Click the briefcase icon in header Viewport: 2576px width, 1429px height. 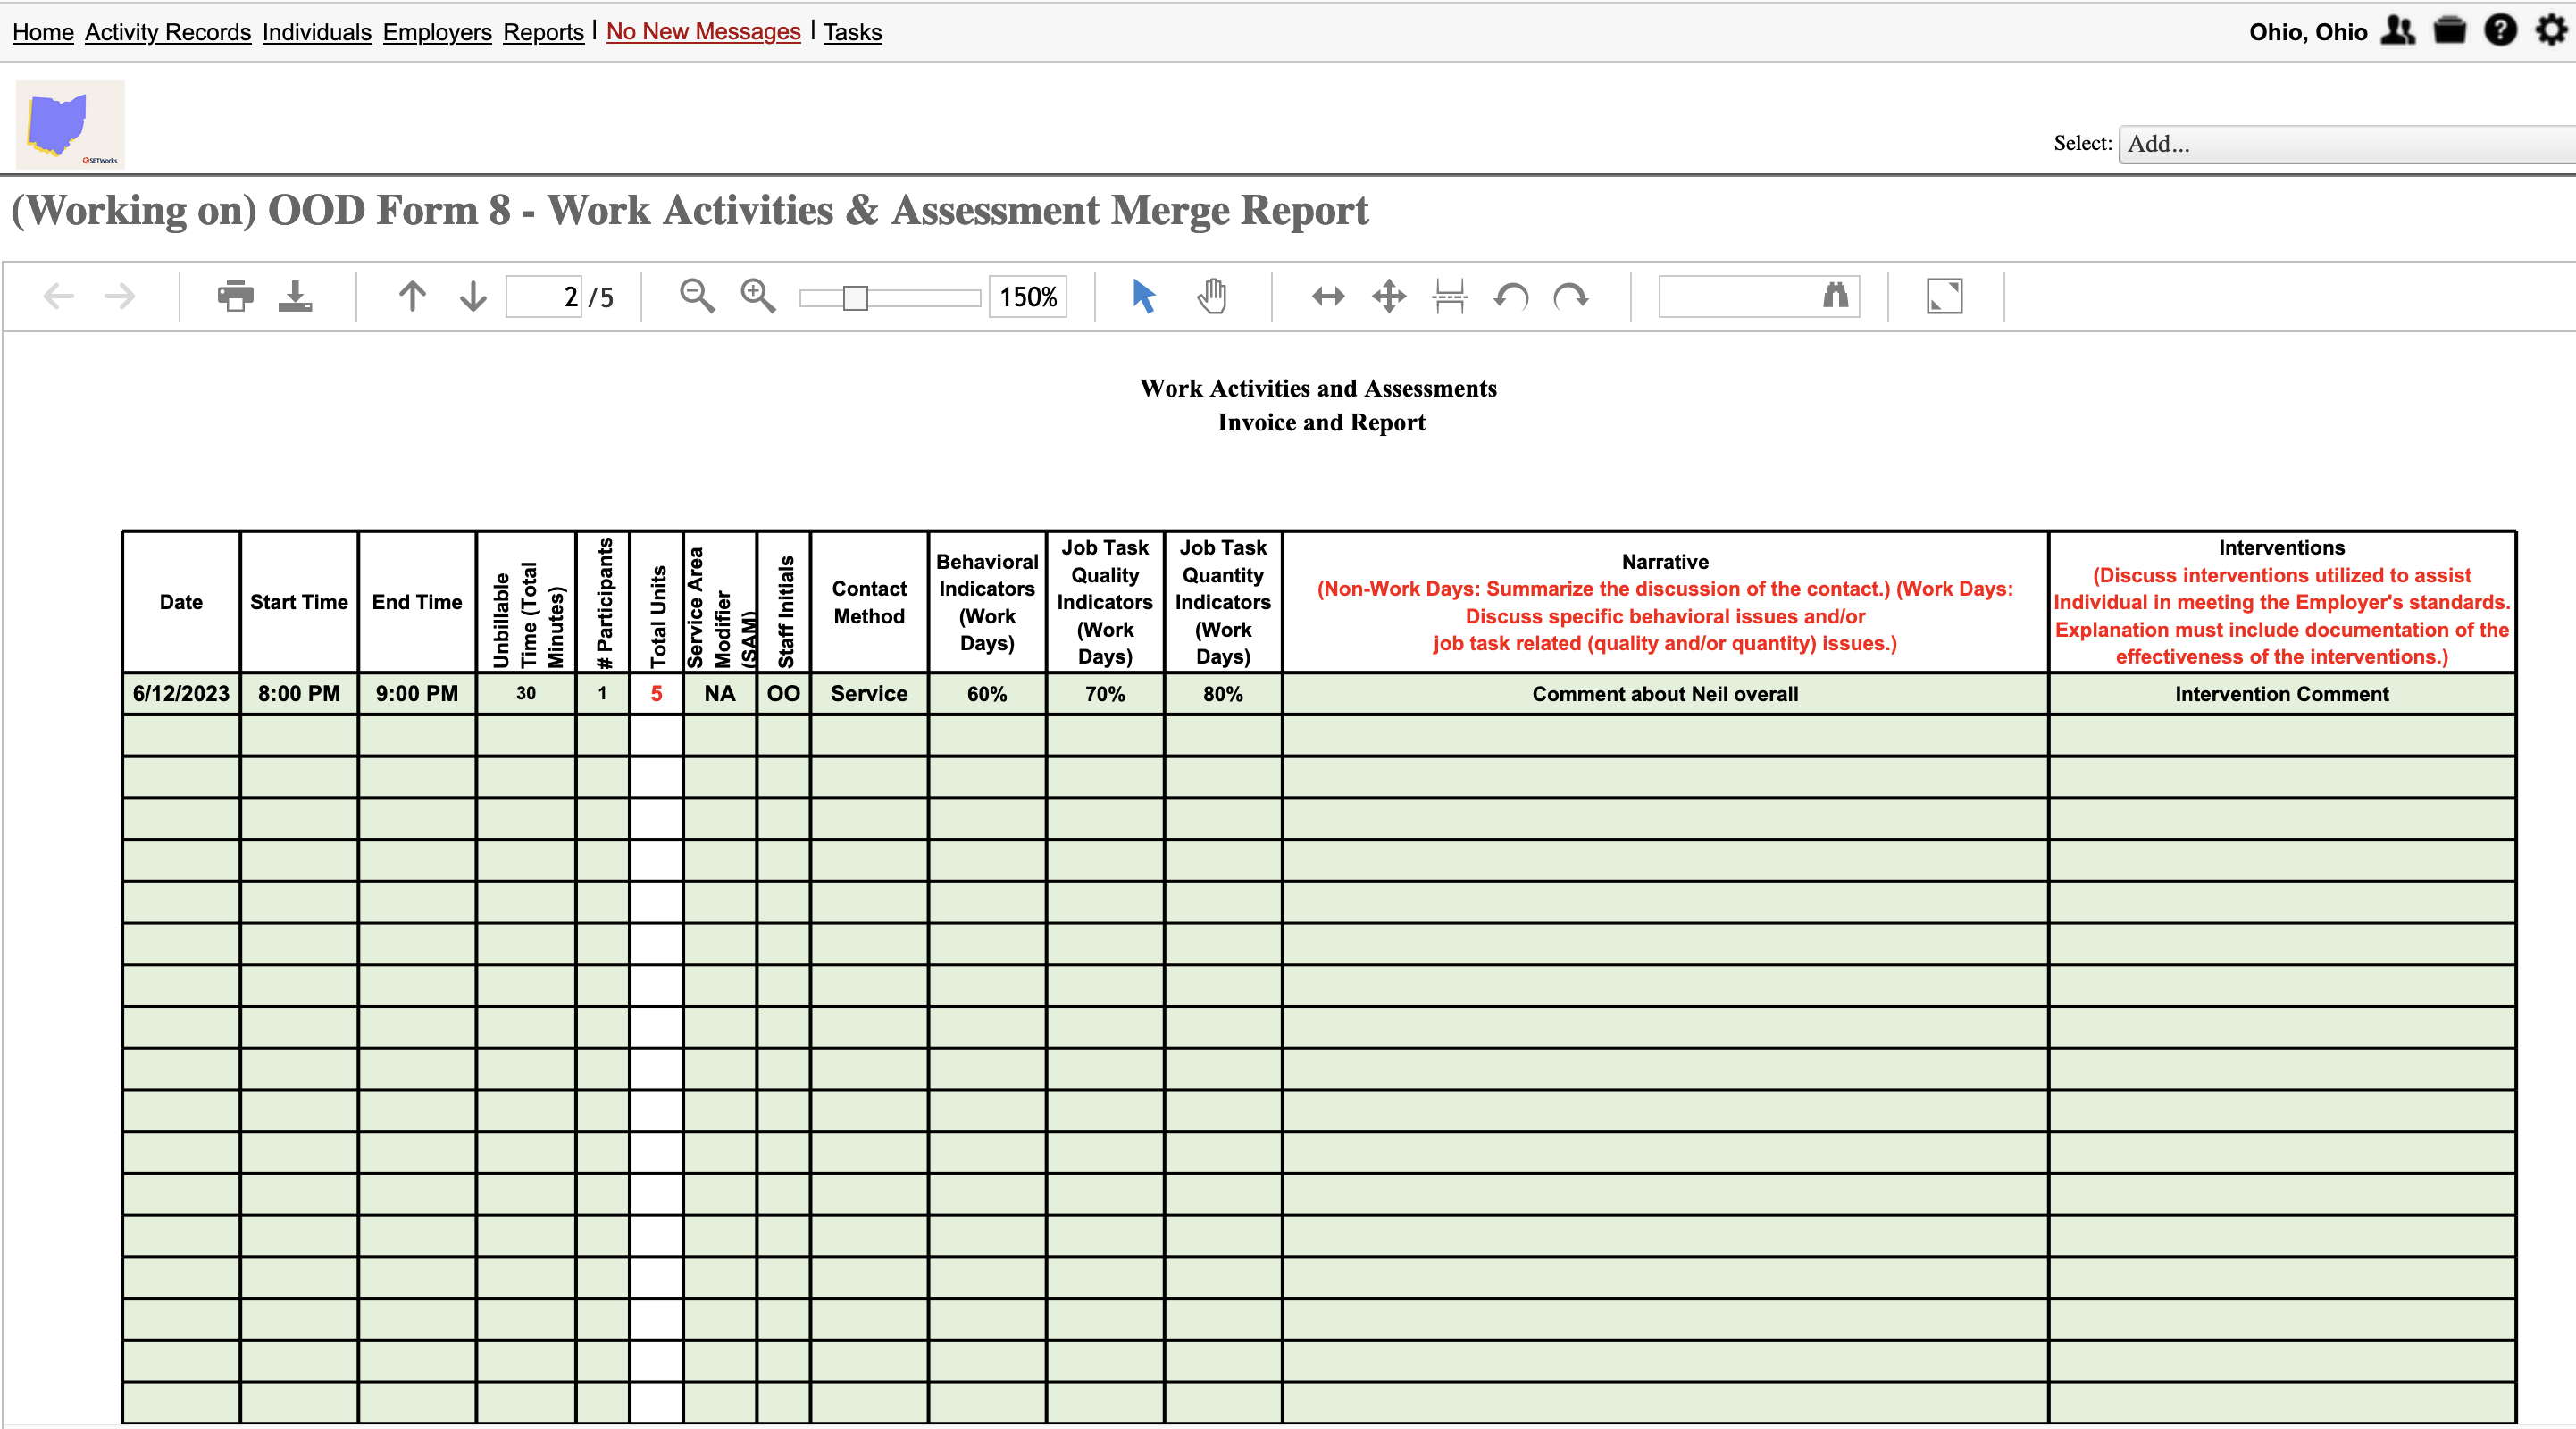point(2449,30)
